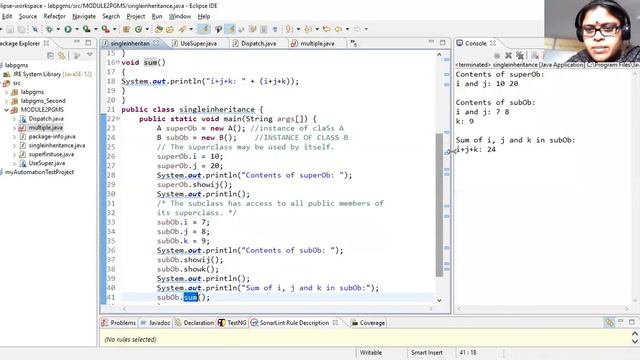The width and height of the screenshot is (640, 360).
Task: Click the Save All toolbar icon
Action: [x=21, y=29]
